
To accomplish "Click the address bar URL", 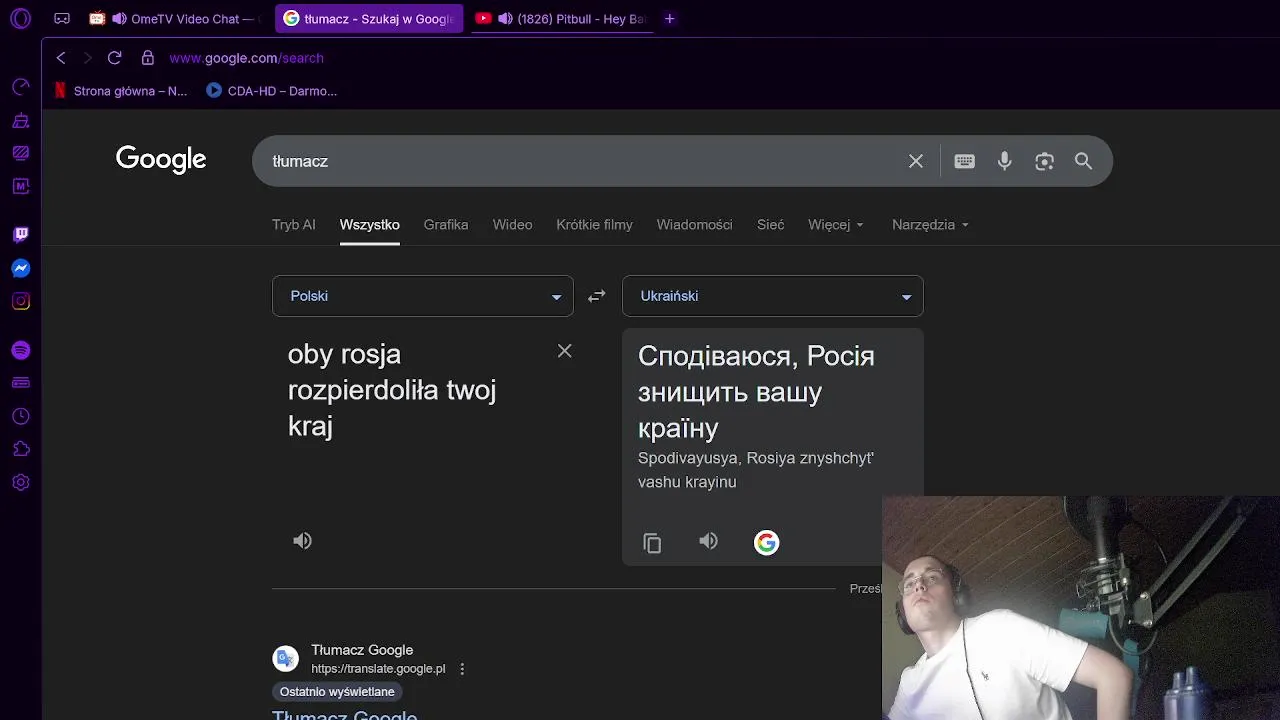I will (x=246, y=58).
